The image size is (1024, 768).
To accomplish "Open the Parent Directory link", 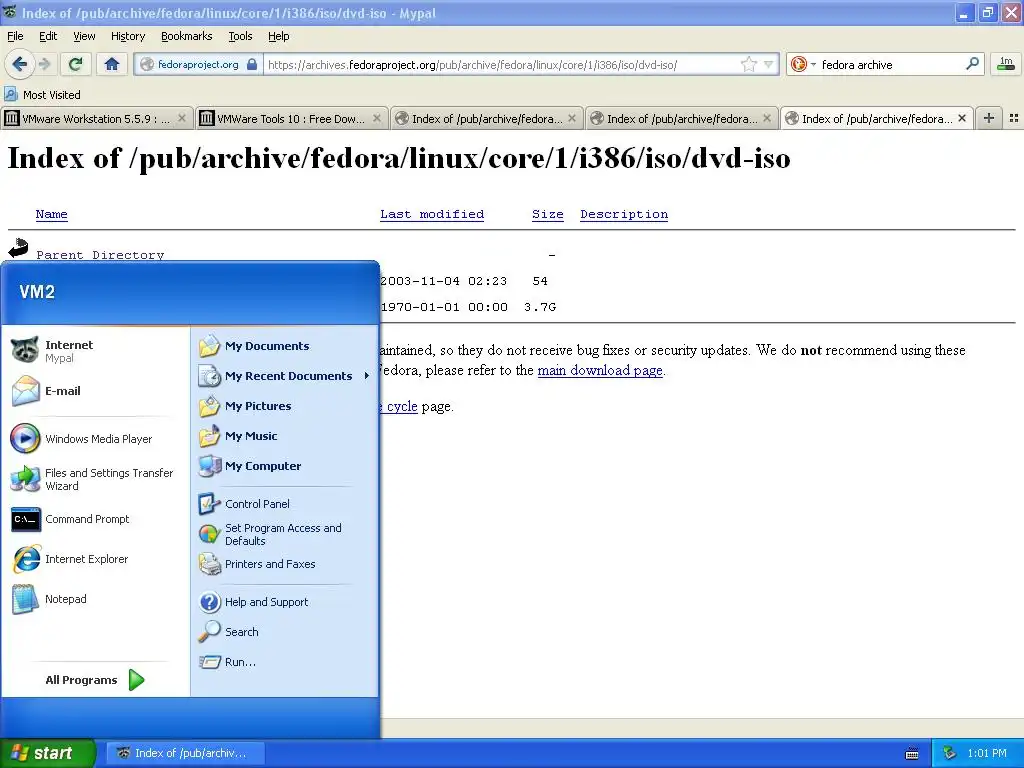I will (100, 254).
